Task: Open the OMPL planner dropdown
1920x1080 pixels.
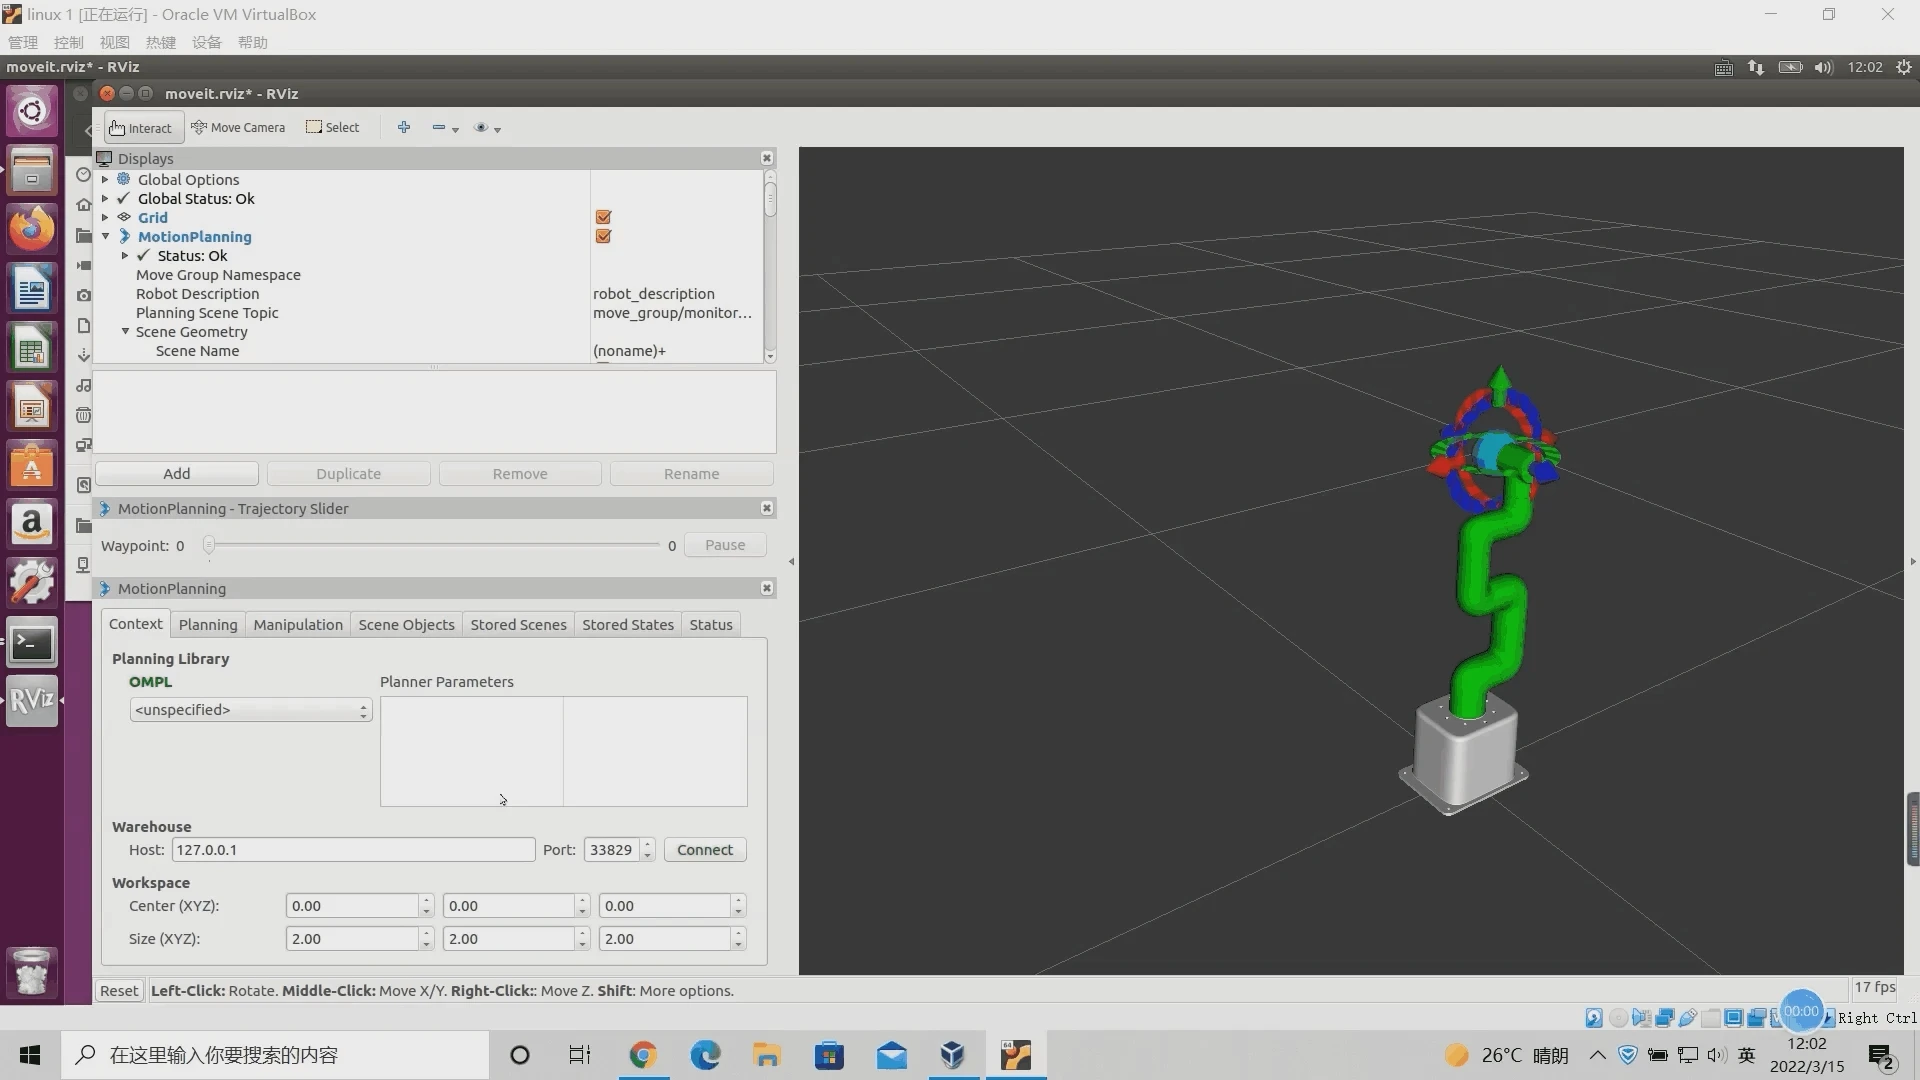Action: coord(250,710)
